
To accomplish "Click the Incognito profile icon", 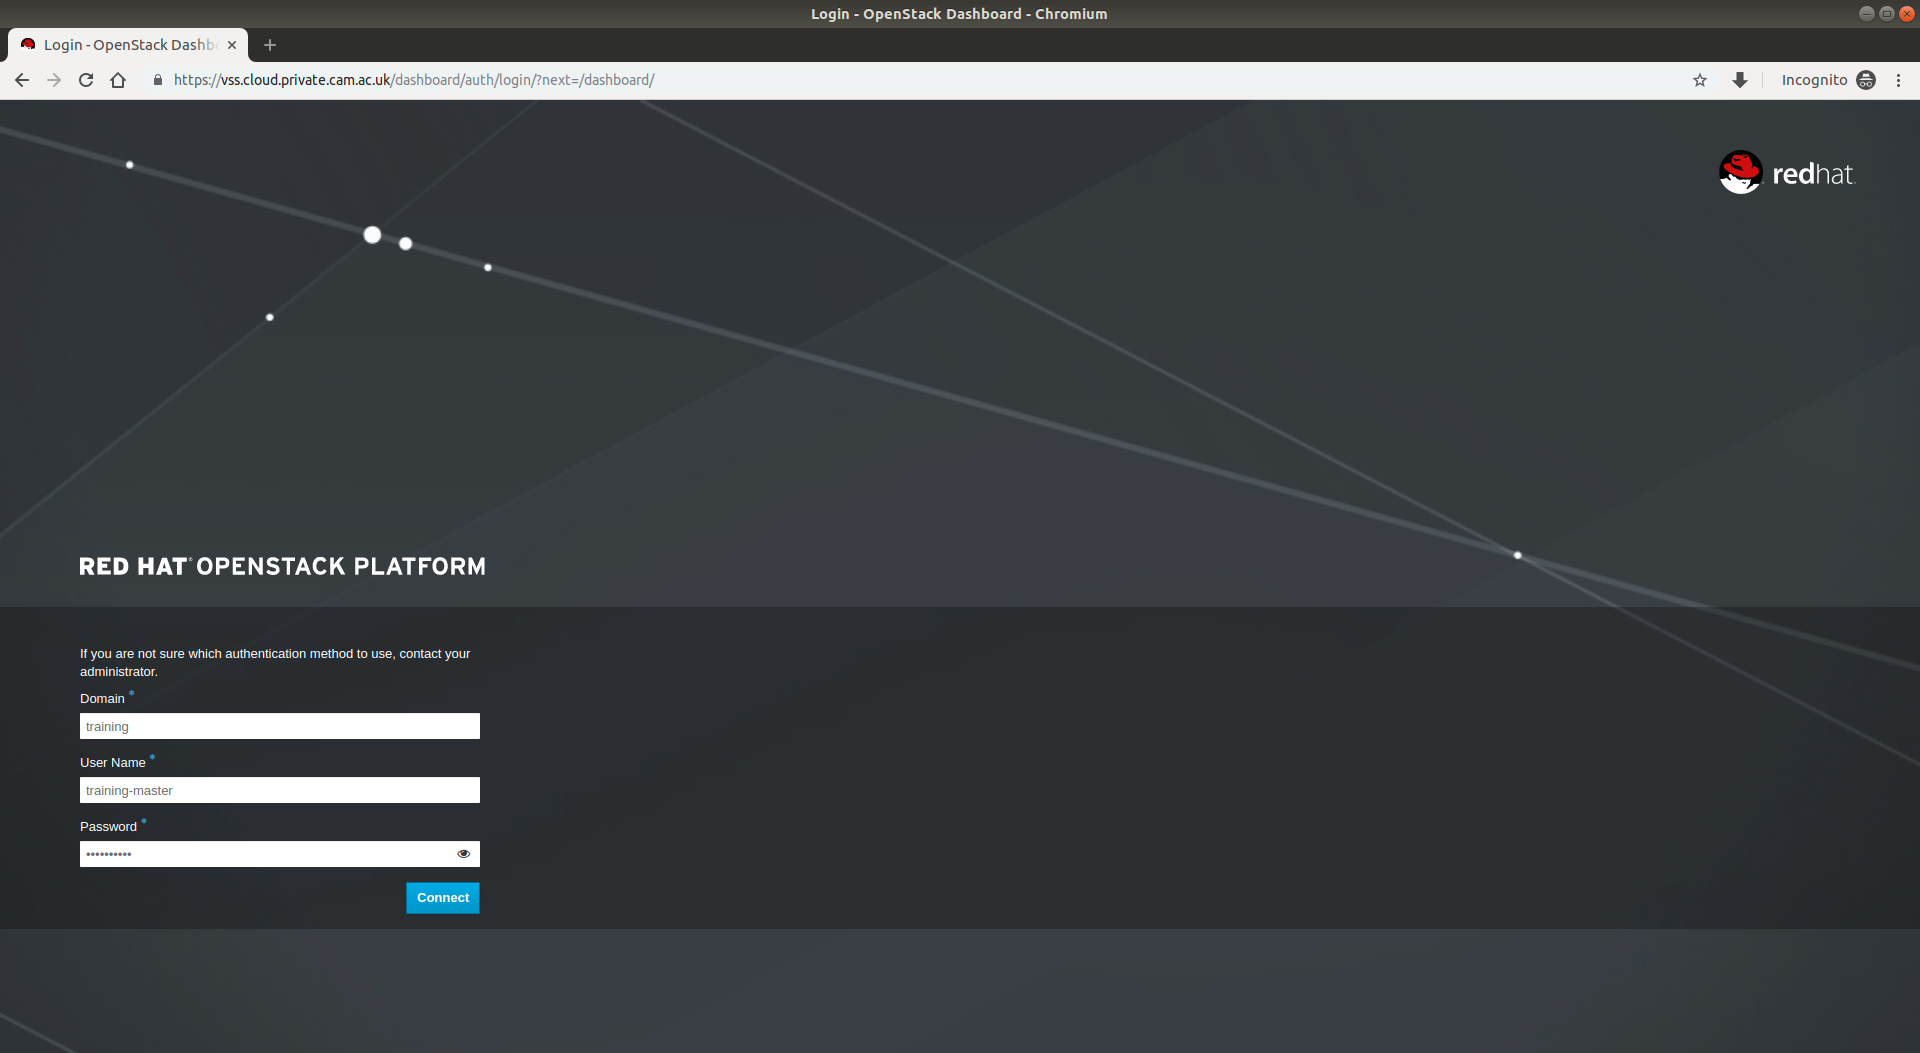I will click(x=1866, y=80).
